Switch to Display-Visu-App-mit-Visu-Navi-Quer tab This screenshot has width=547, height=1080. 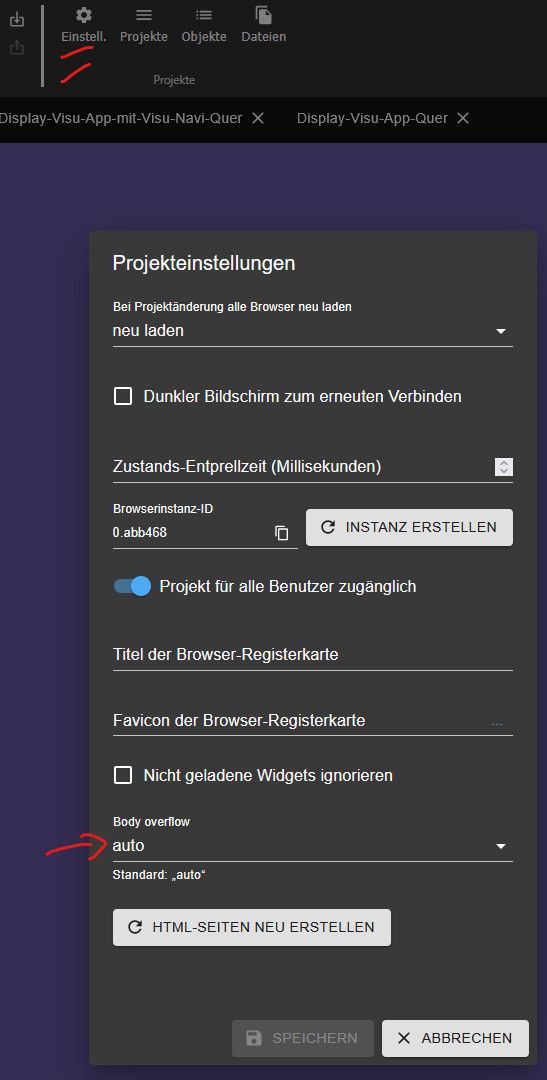tap(121, 118)
